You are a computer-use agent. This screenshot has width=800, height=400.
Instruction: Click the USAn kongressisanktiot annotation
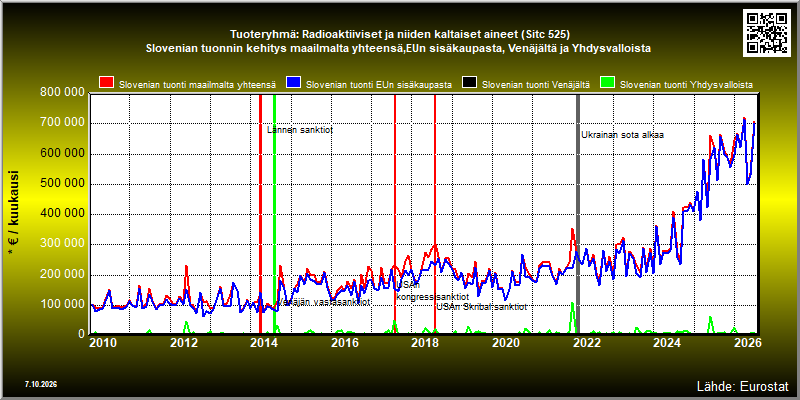433,291
